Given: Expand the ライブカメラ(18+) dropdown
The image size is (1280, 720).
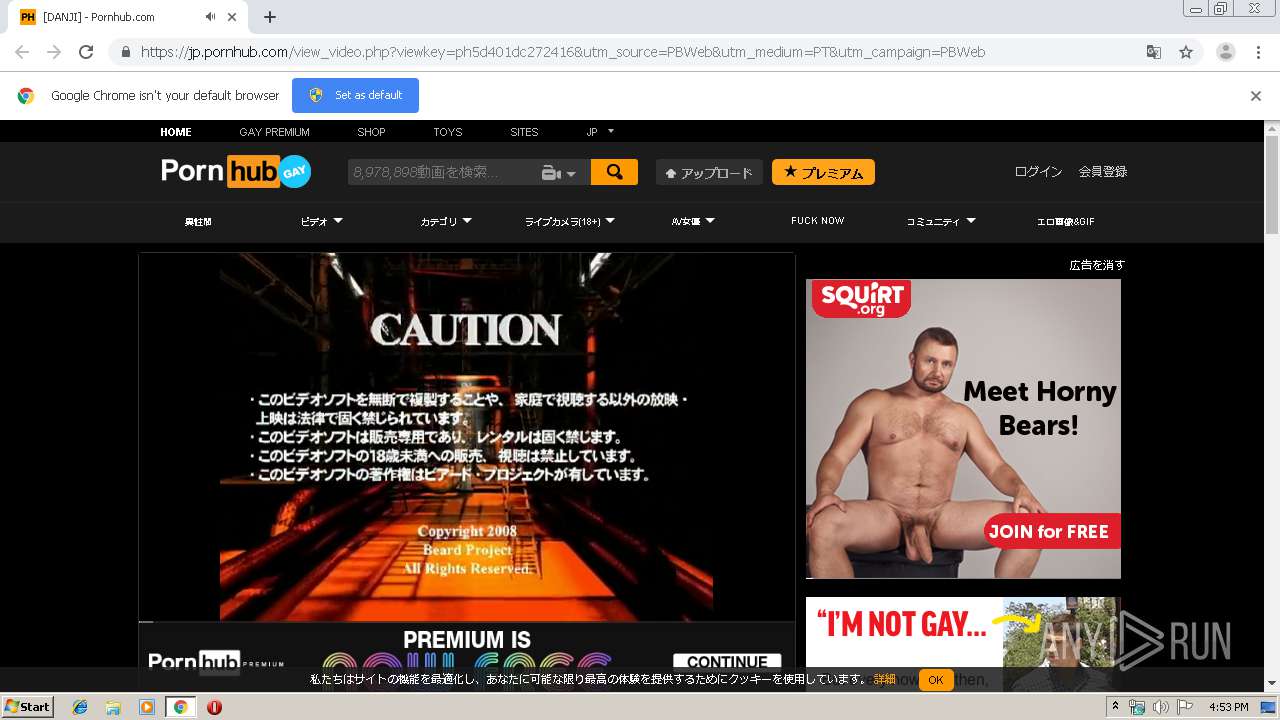Looking at the screenshot, I should coord(570,221).
